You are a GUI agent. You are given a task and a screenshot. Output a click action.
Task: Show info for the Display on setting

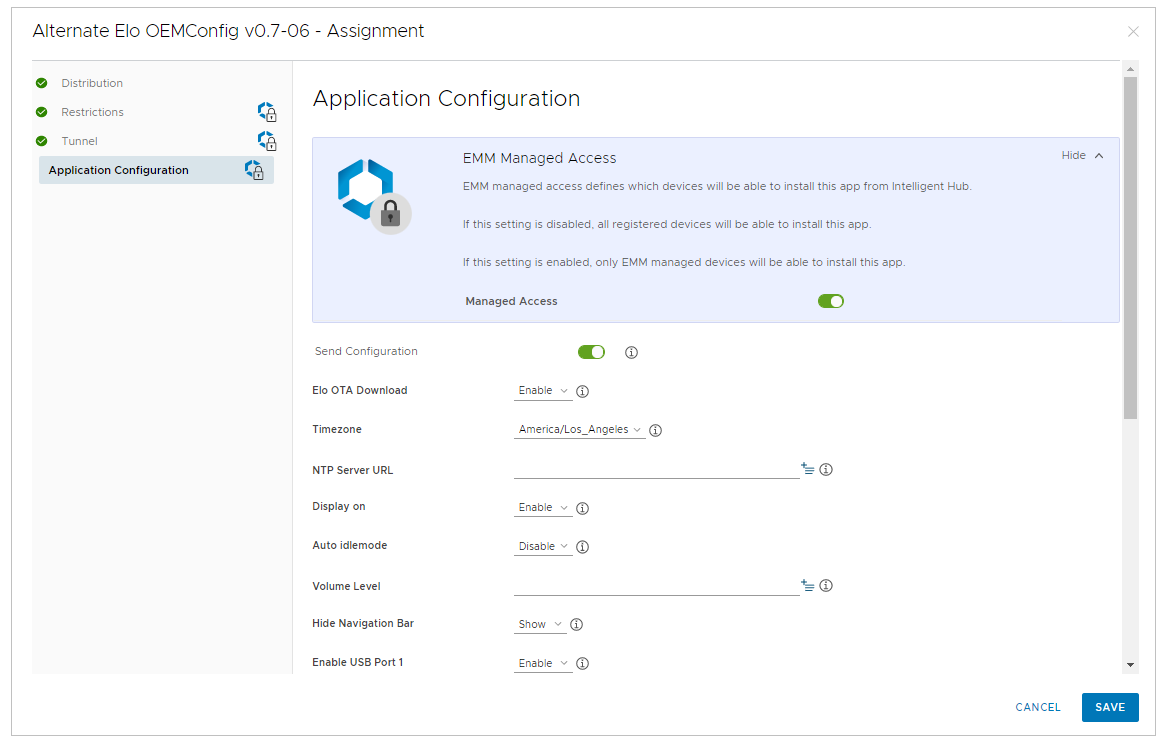(x=583, y=508)
